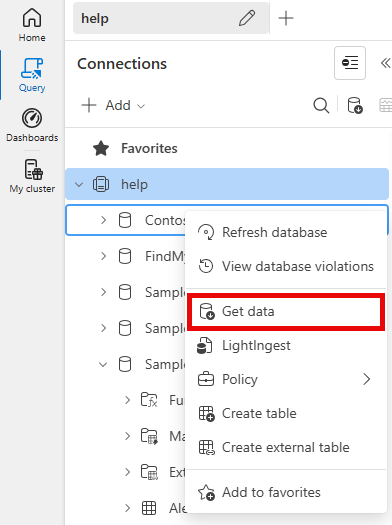Select the help cluster row
Image resolution: width=392 pixels, height=525 pixels.
click(227, 184)
